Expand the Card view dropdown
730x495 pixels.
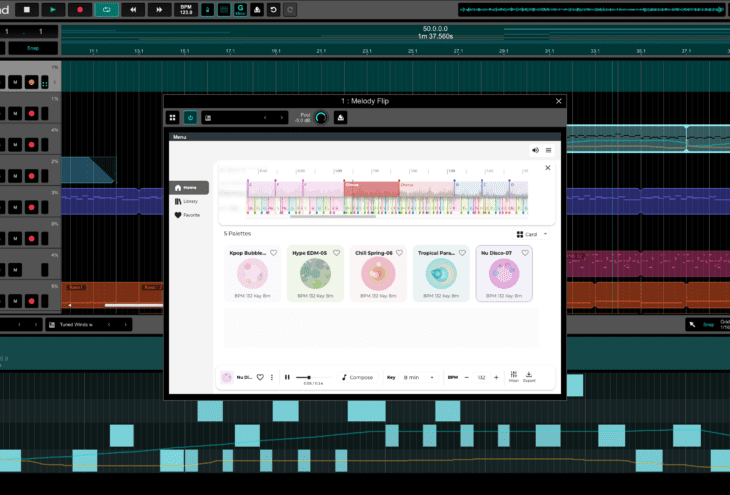click(x=532, y=234)
